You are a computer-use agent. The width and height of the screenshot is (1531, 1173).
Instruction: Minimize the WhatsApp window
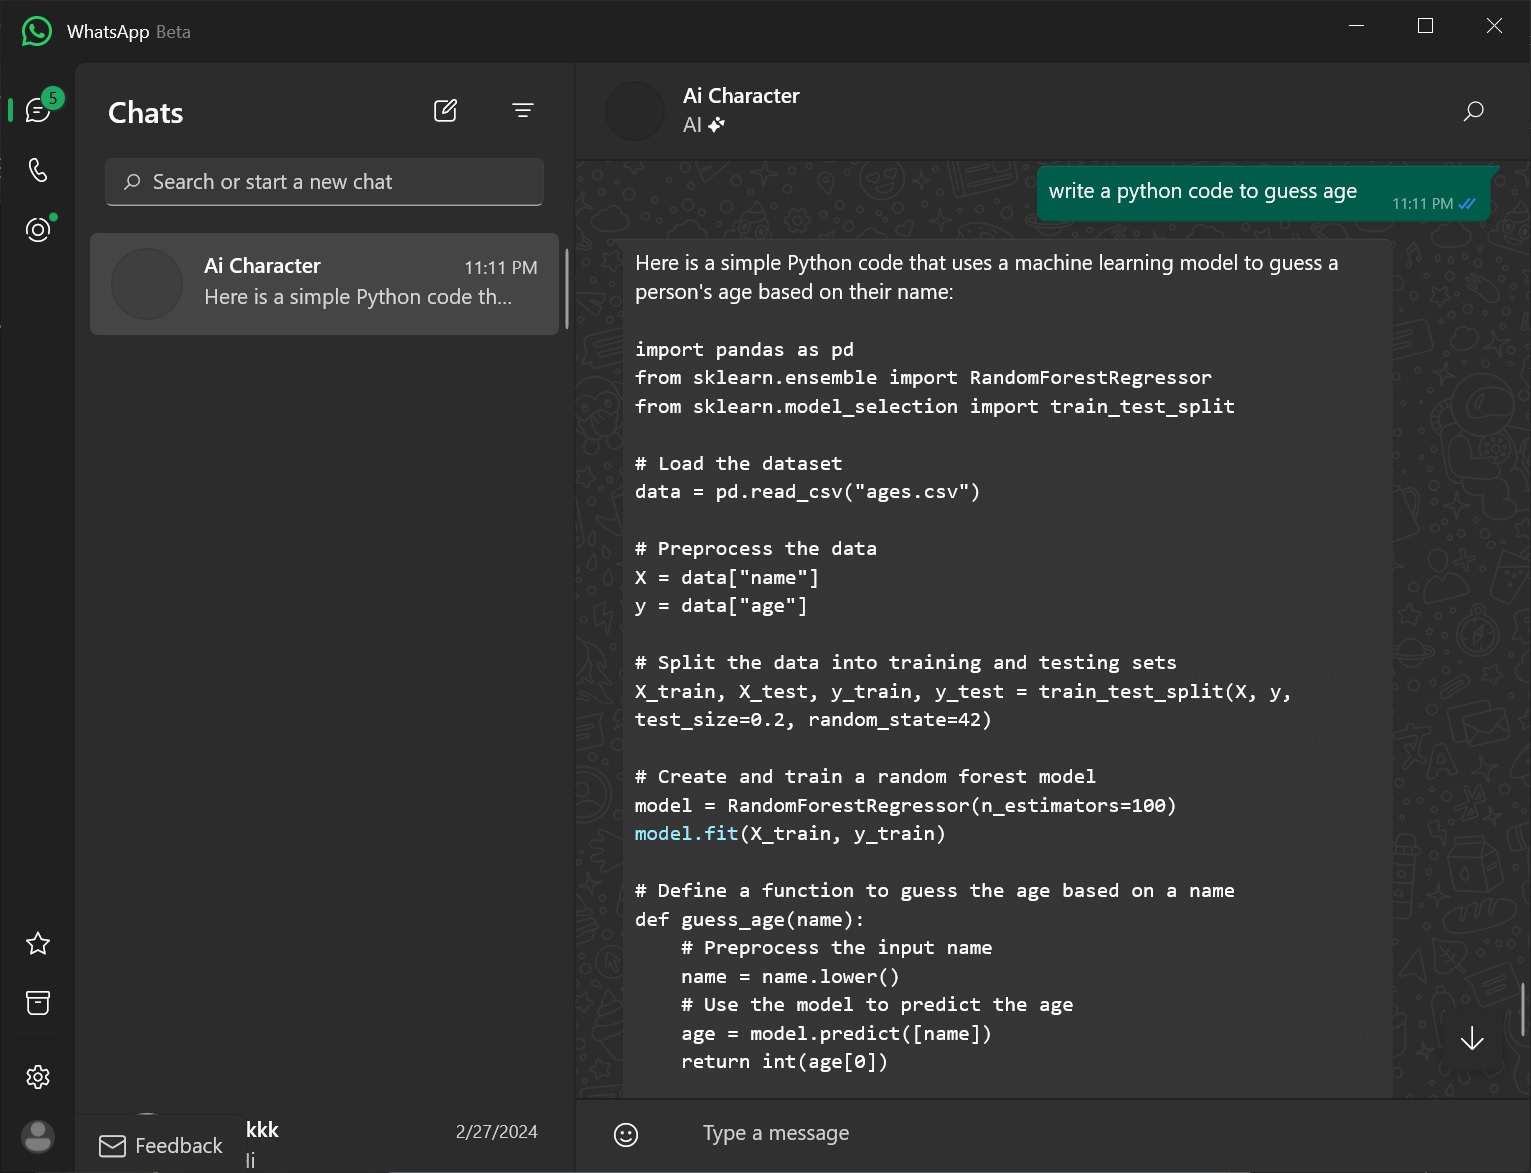pyautogui.click(x=1357, y=26)
